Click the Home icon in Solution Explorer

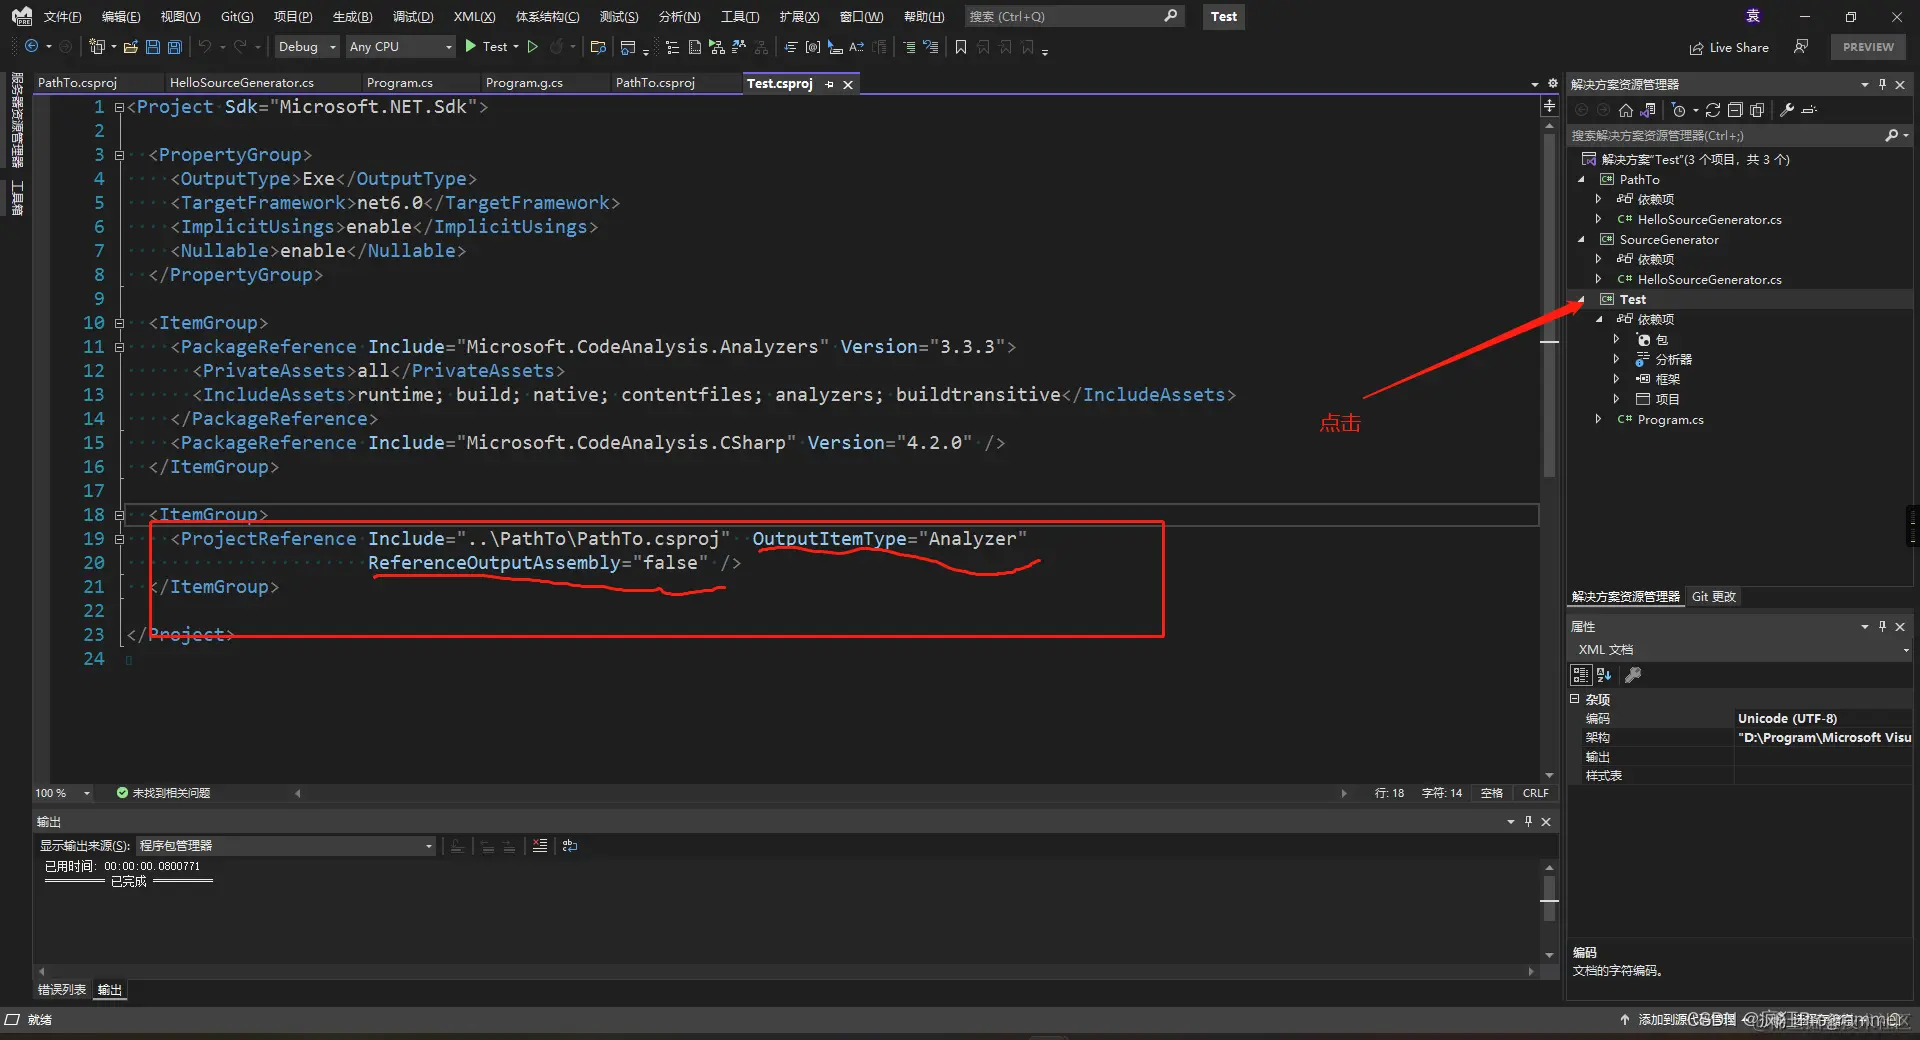click(x=1626, y=110)
